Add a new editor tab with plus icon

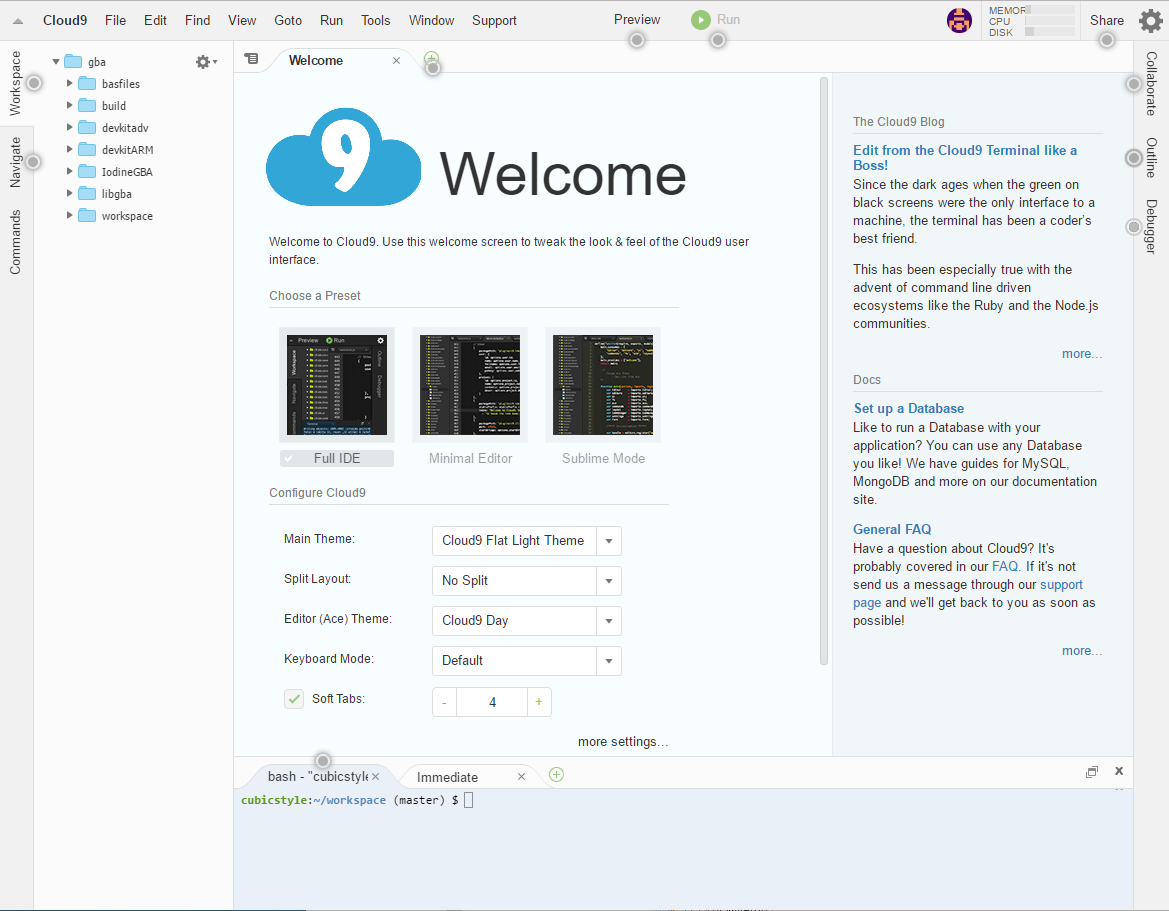point(431,58)
